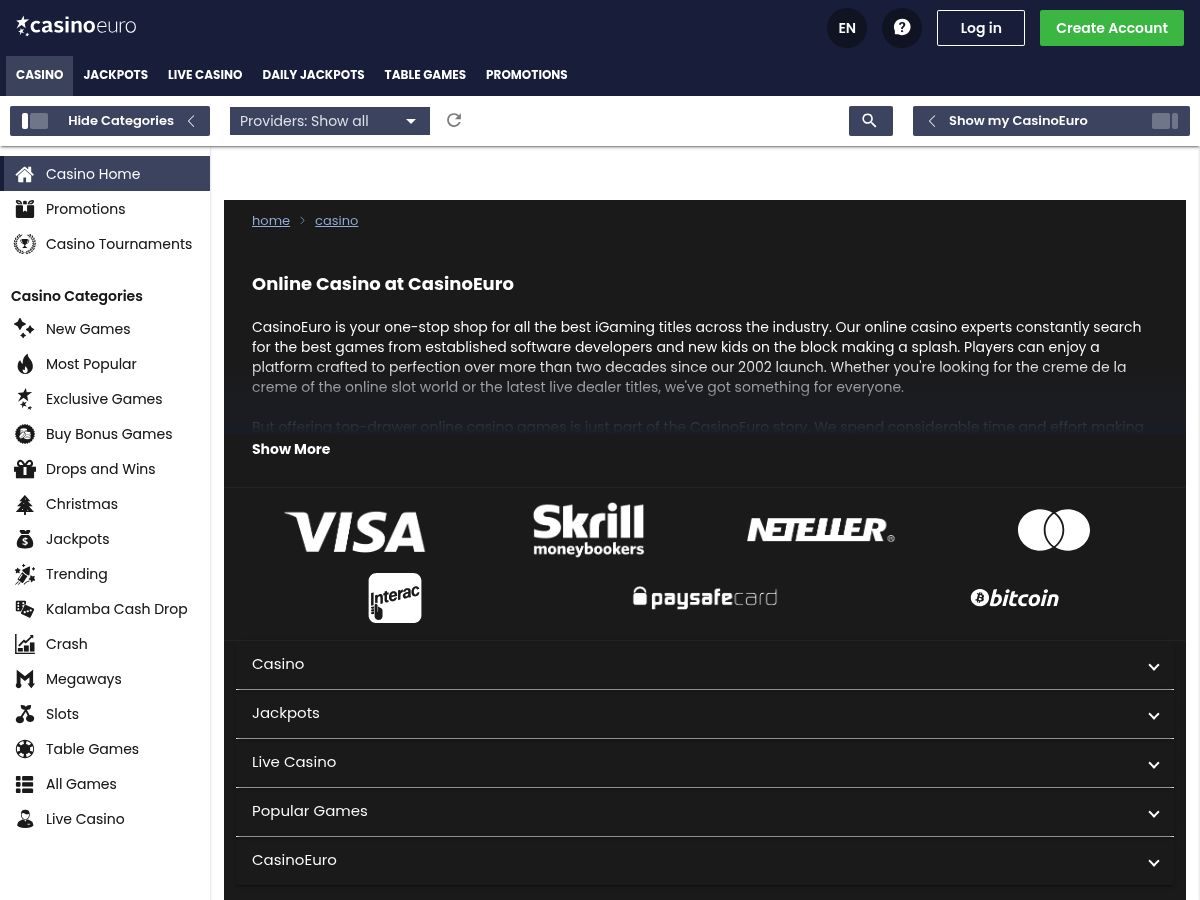
Task: Follow the casino breadcrumb link
Action: pos(336,221)
